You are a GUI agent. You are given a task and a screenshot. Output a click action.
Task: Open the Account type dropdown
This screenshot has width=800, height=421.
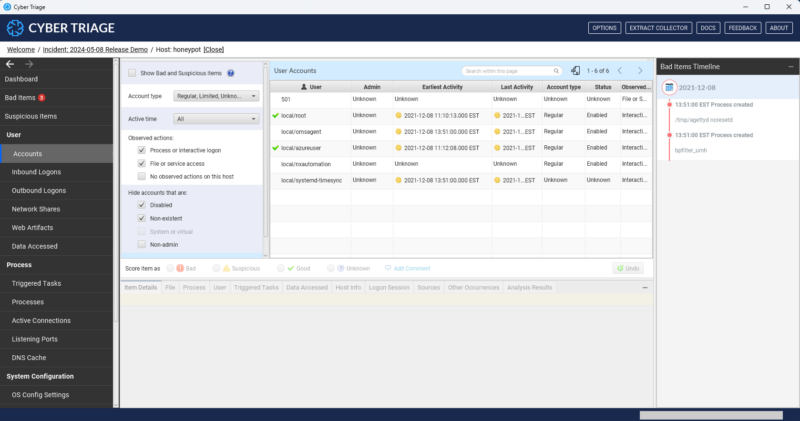(x=216, y=96)
